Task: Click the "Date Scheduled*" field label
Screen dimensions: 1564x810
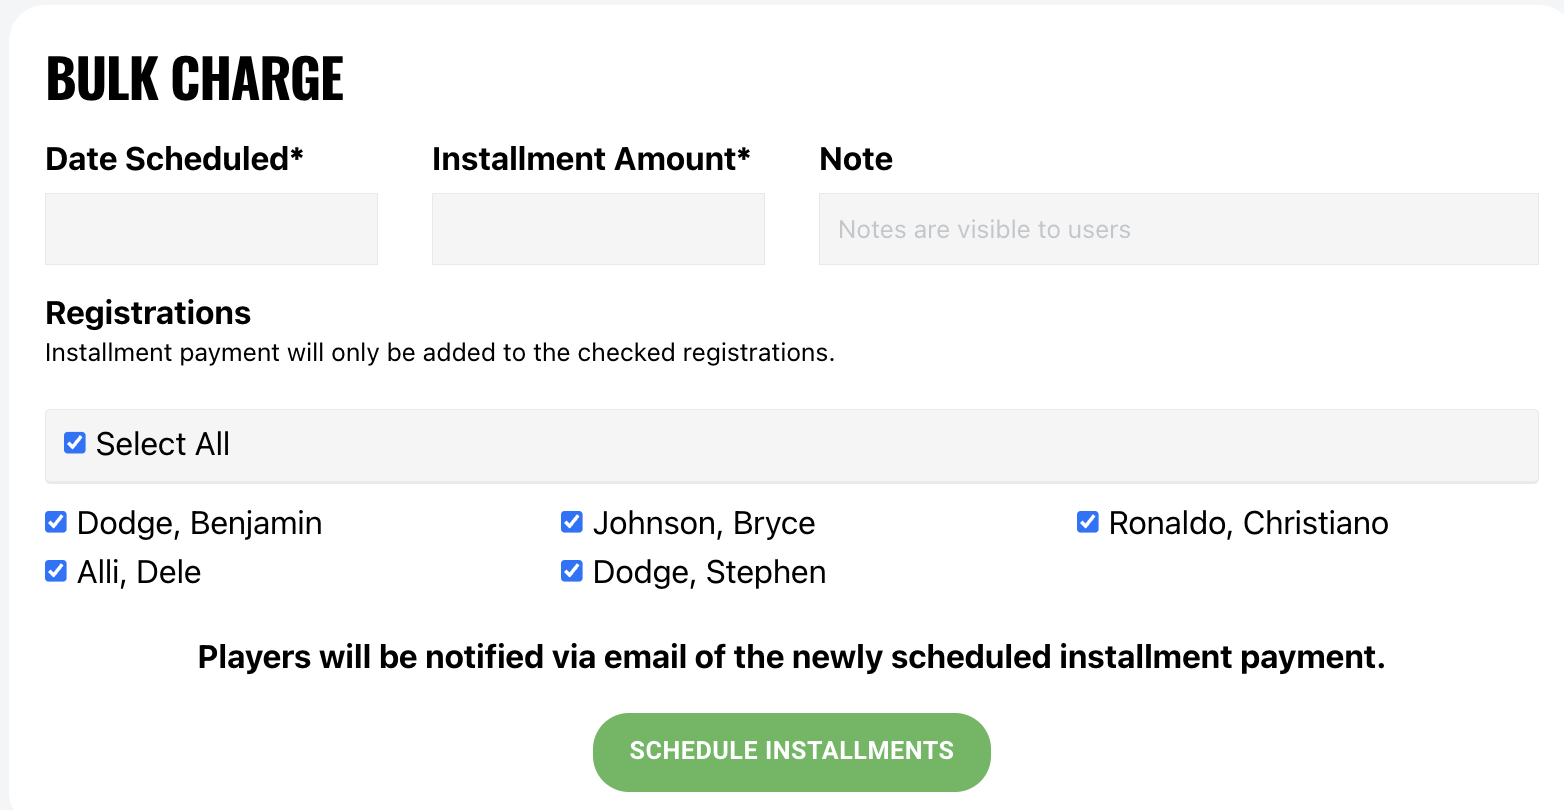Action: [174, 159]
